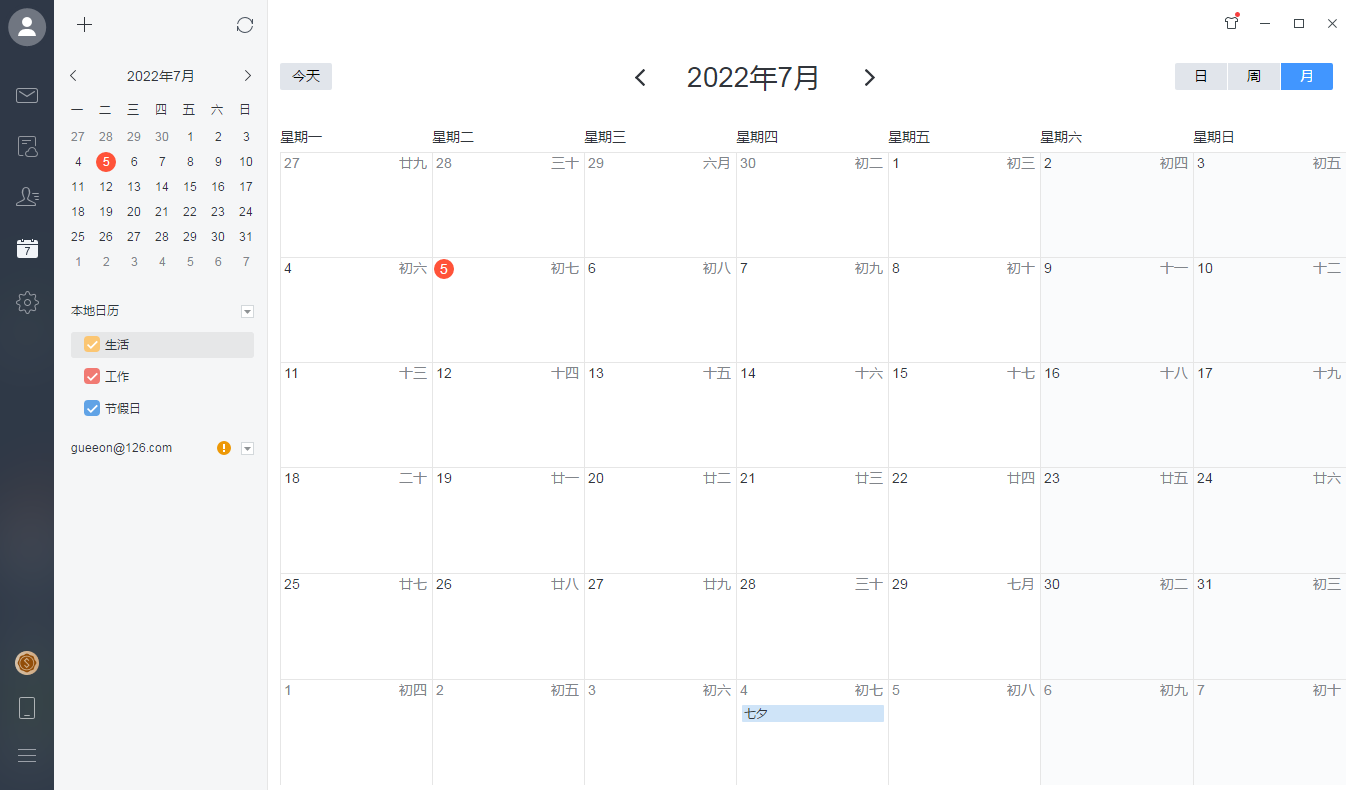This screenshot has width=1350, height=790.
Task: Switch to 周 week view tab
Action: point(1253,77)
